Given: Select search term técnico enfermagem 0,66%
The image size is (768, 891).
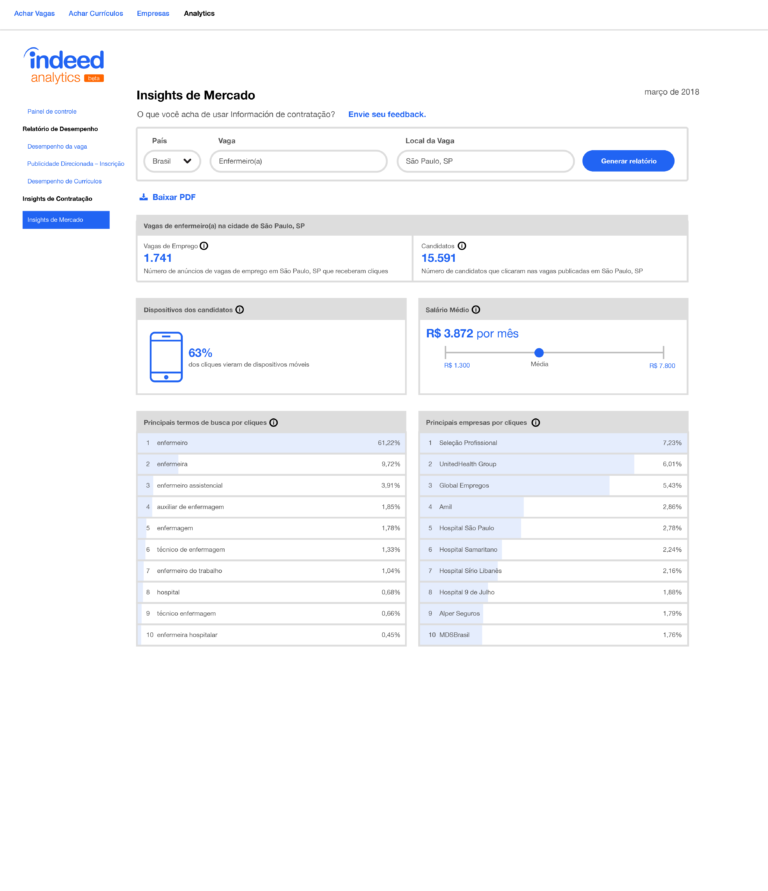Looking at the screenshot, I should (x=272, y=614).
